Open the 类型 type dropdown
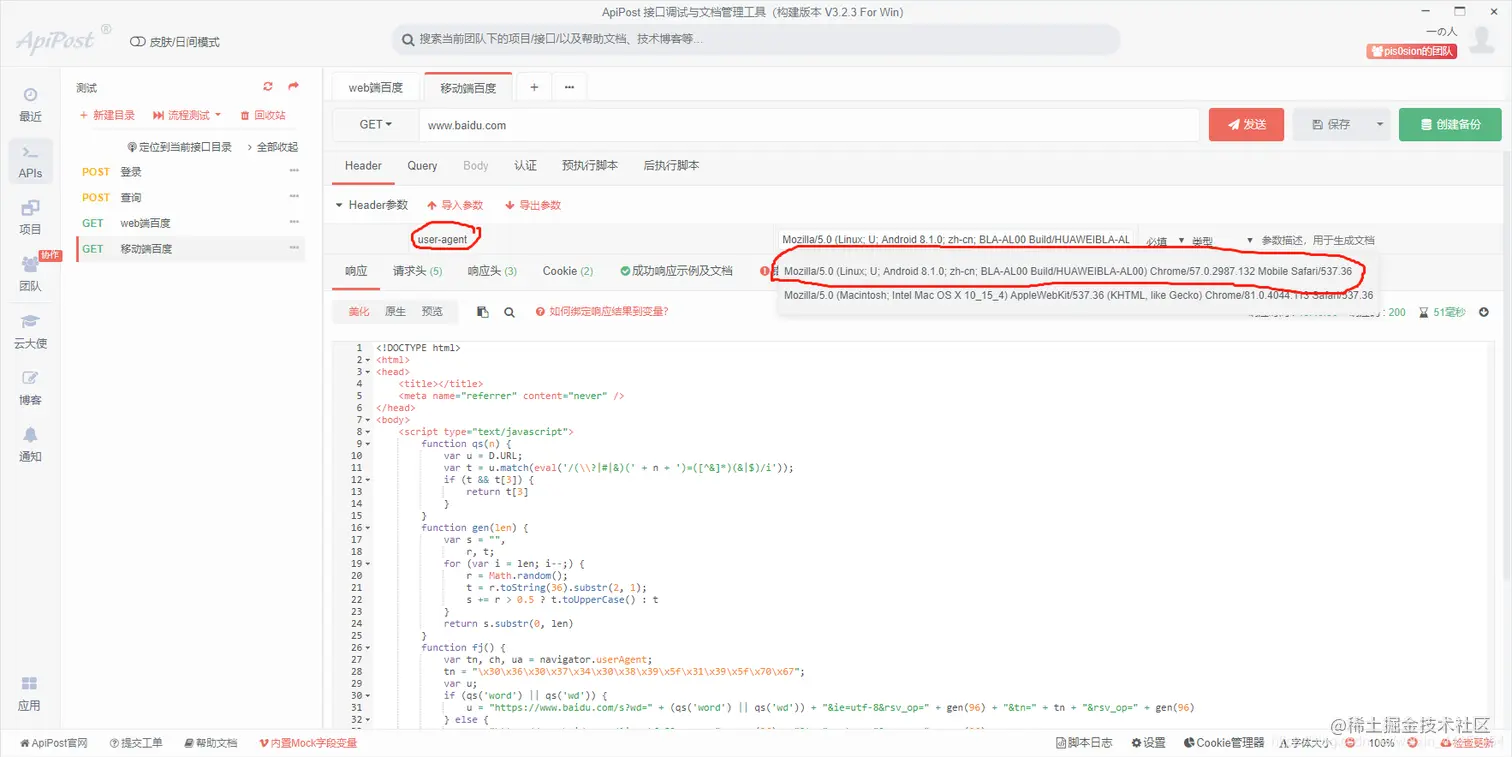 tap(1222, 241)
